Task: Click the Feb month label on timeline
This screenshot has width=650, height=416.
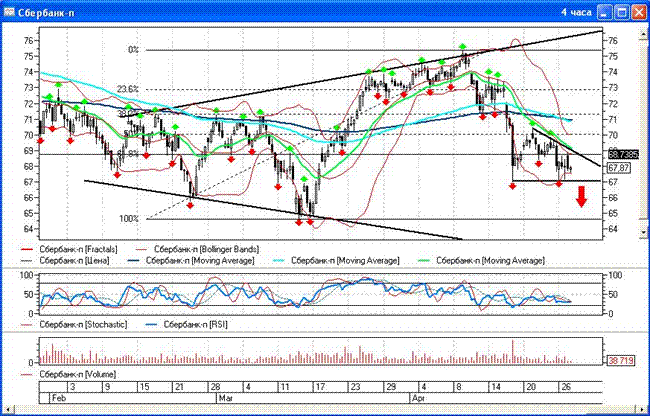Action: (x=59, y=398)
